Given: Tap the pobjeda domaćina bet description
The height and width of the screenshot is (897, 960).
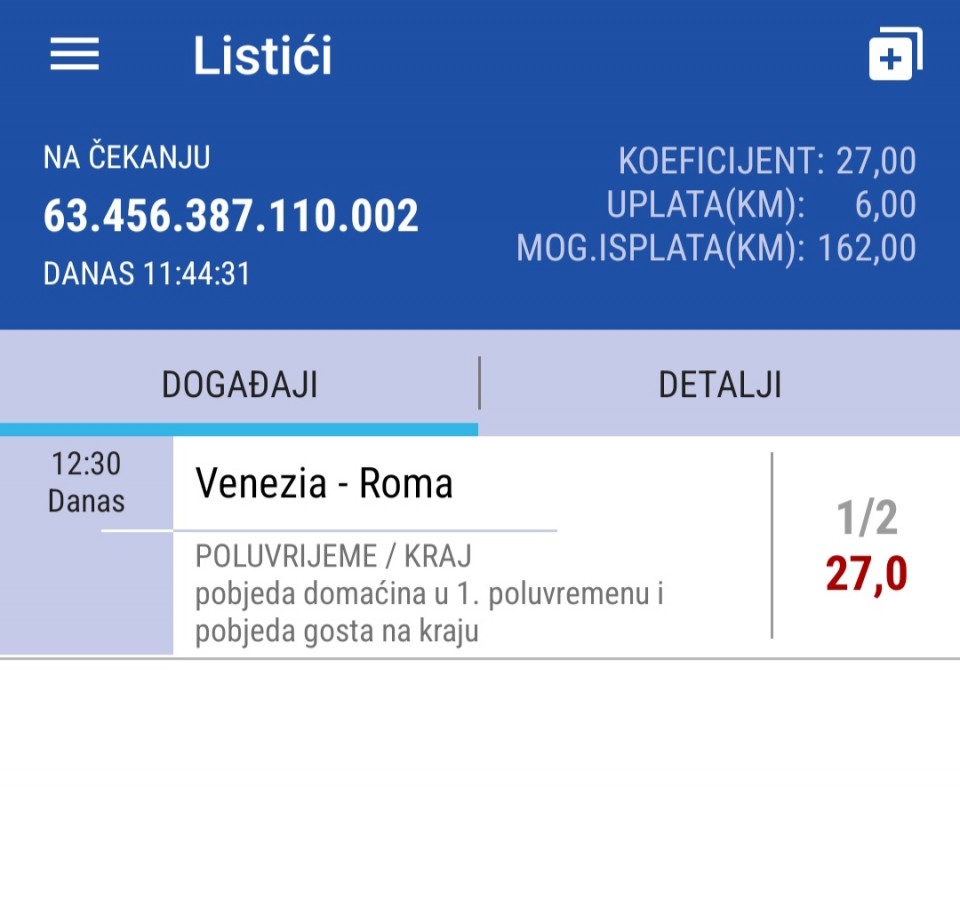Looking at the screenshot, I should tap(429, 612).
